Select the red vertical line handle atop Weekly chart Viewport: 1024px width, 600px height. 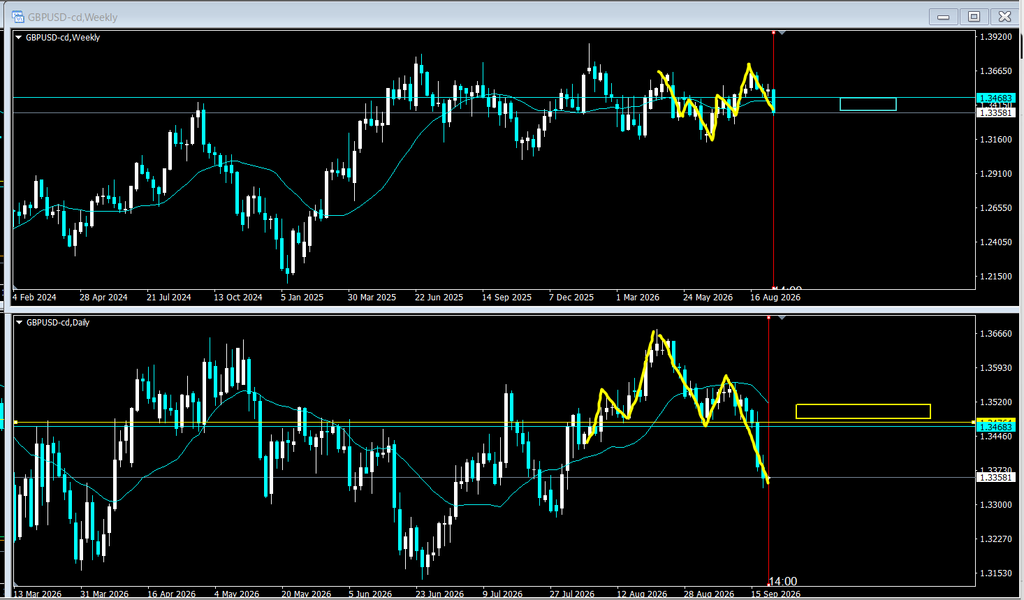point(773,32)
